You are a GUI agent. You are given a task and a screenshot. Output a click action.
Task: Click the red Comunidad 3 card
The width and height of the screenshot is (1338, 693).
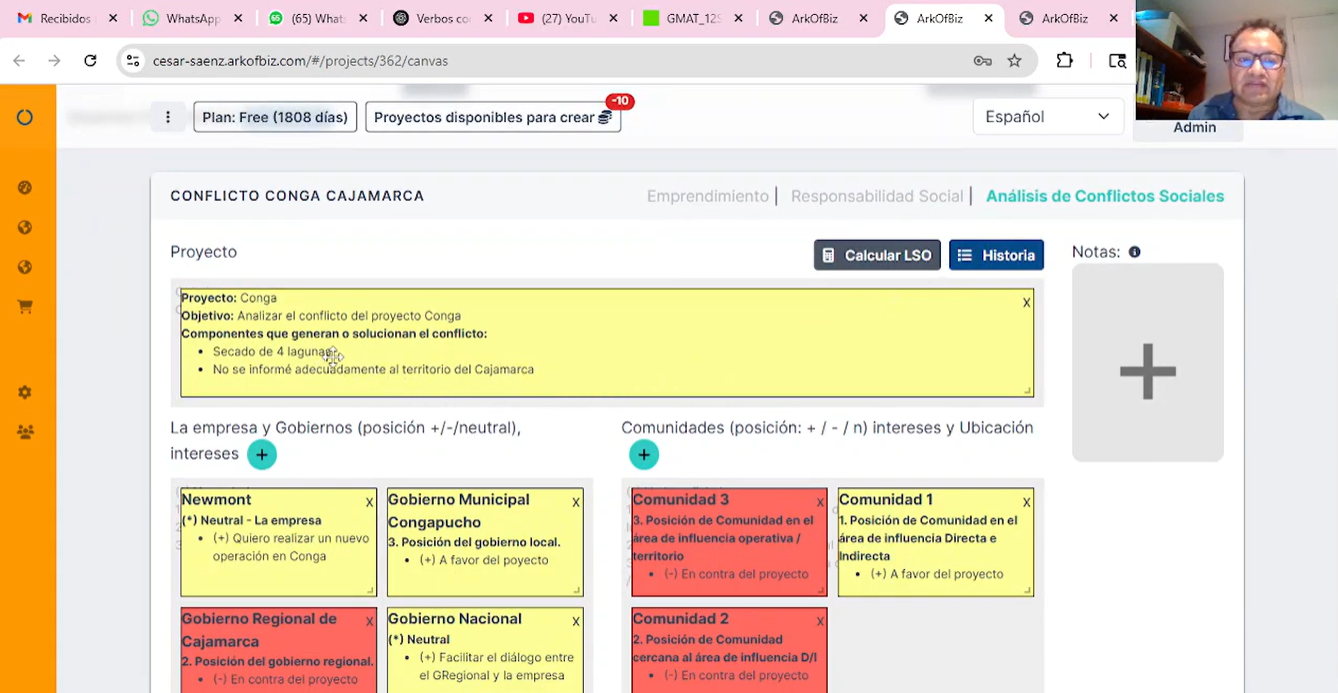tap(729, 542)
